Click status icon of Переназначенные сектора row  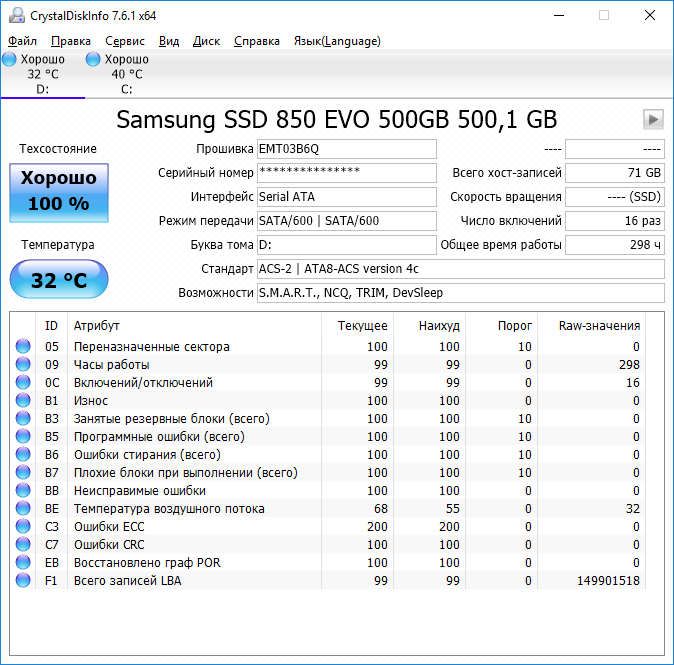click(23, 346)
